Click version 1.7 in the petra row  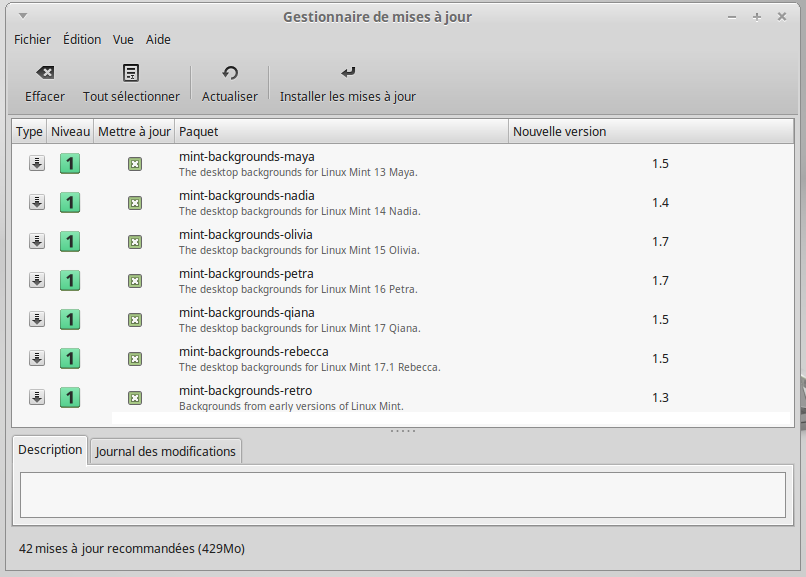tap(661, 281)
